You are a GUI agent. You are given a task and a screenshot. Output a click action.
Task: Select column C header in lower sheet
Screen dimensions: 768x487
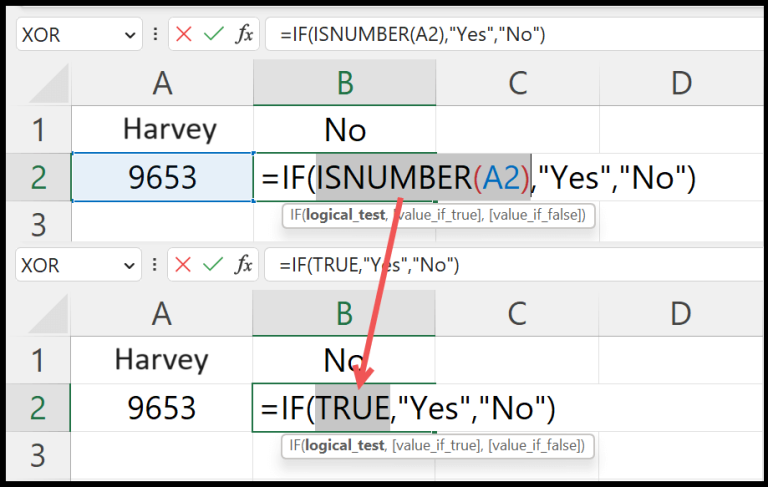(x=516, y=313)
